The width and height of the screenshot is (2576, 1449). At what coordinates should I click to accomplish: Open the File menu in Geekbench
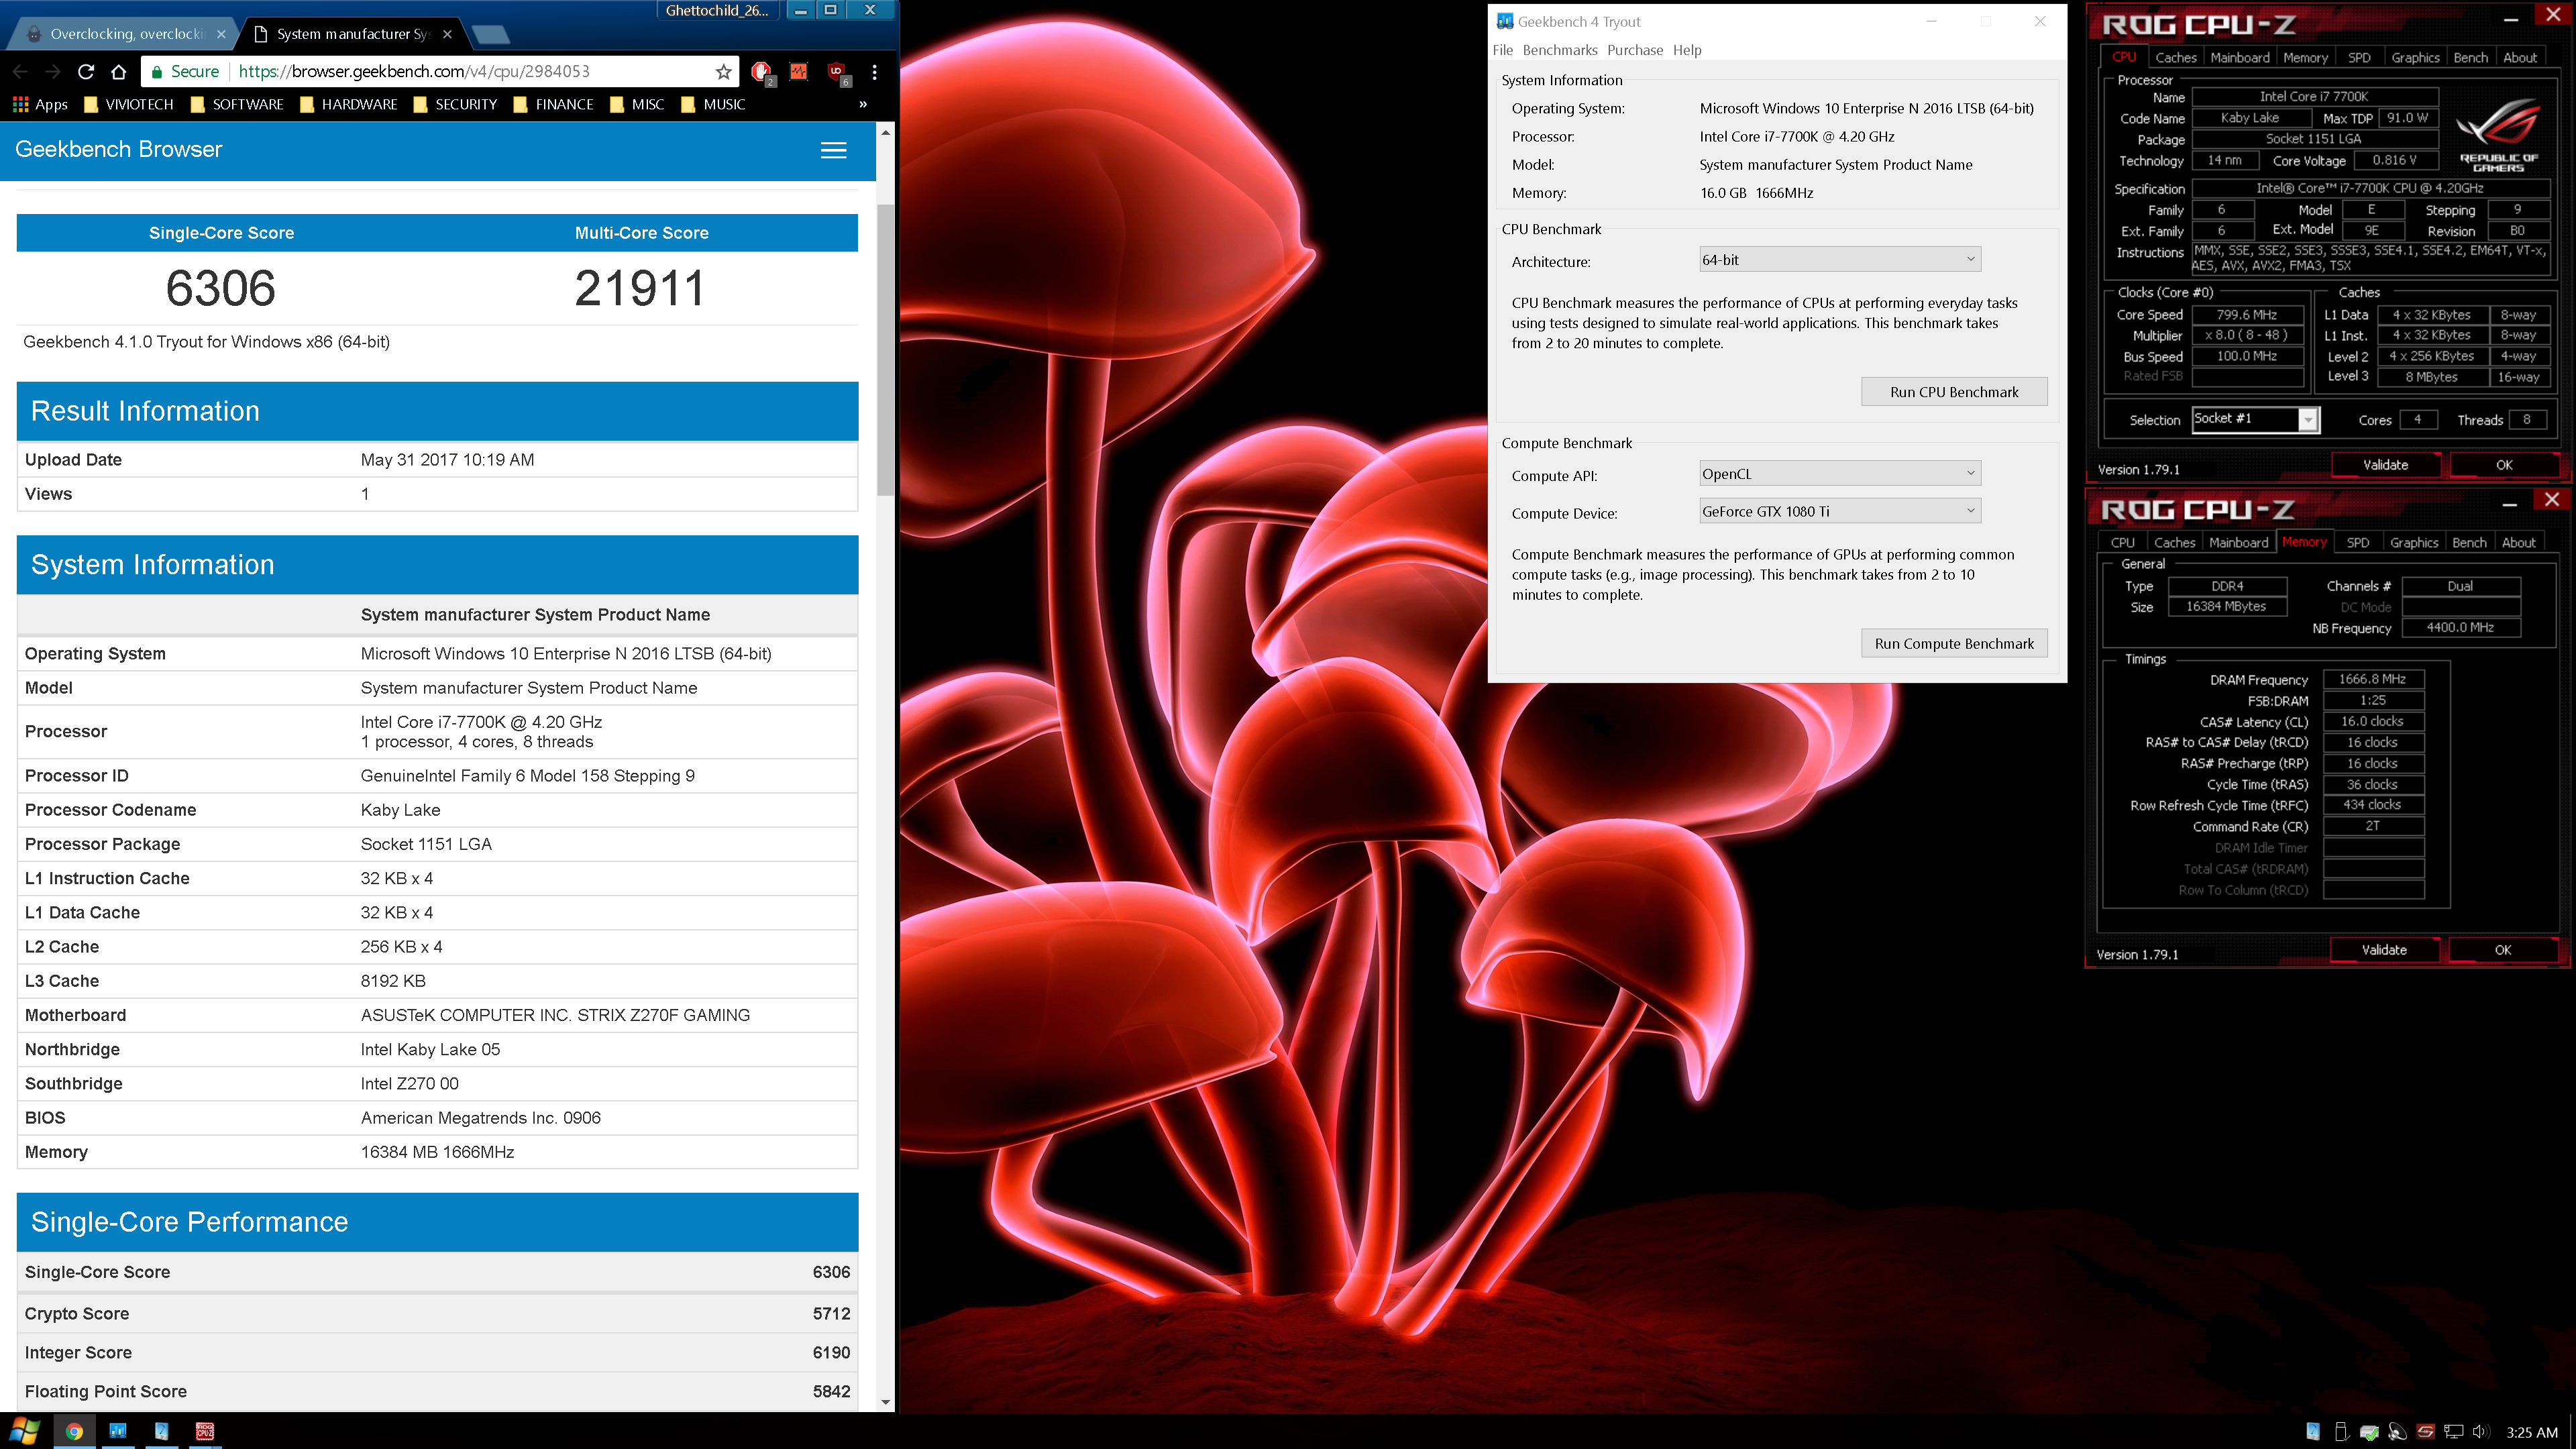[1502, 50]
